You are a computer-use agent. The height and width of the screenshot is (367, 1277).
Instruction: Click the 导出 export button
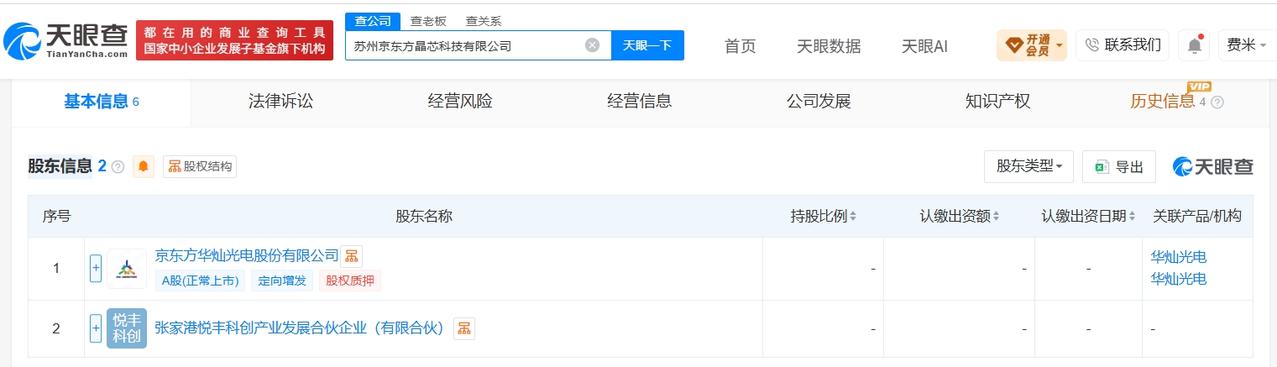click(x=1119, y=167)
